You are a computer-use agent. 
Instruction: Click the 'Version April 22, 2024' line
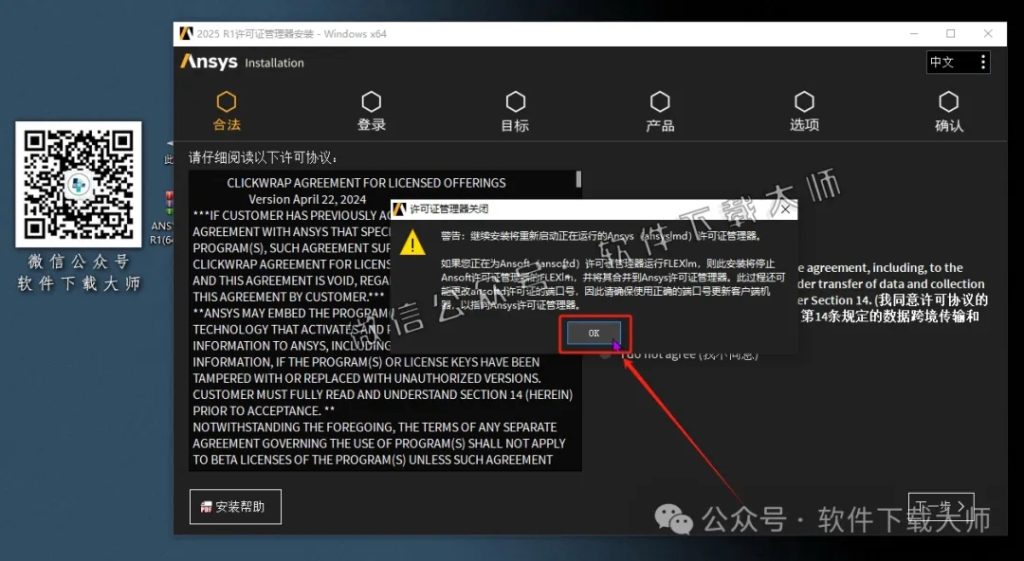(x=307, y=199)
